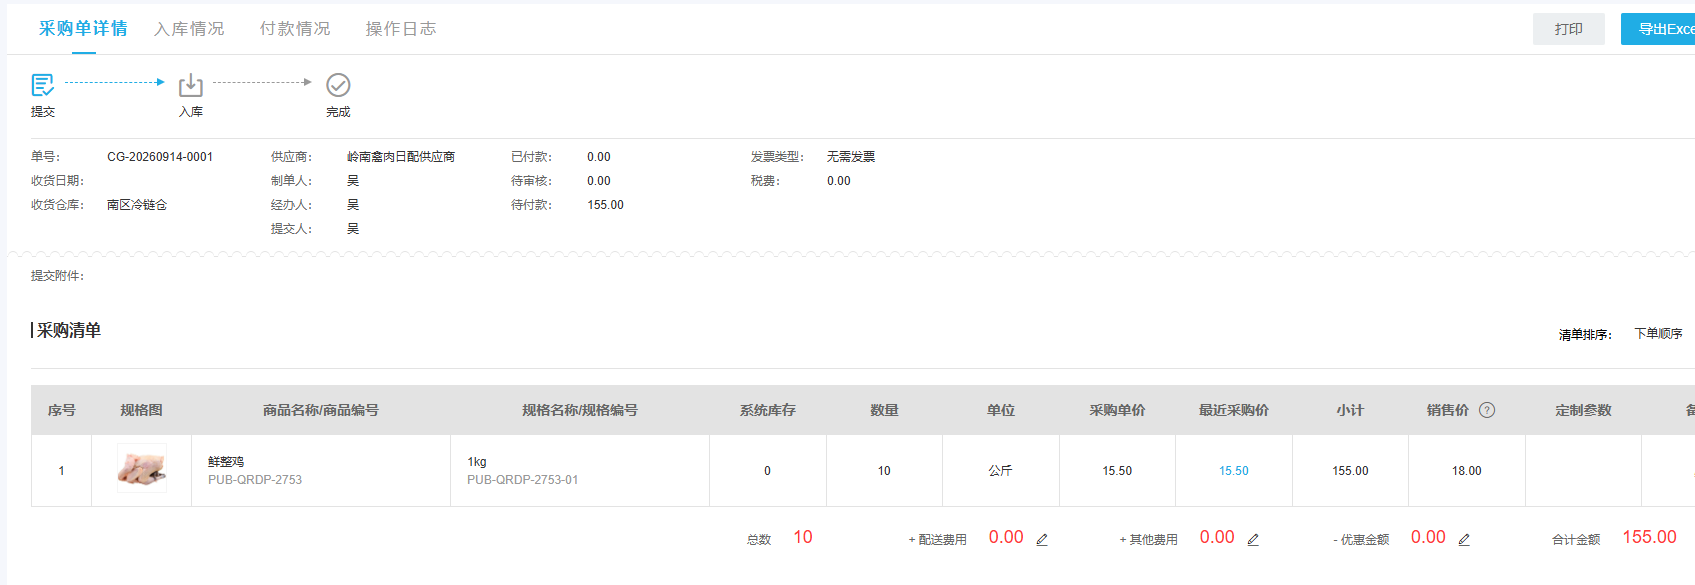Click the 完成 checkmark step icon
The image size is (1695, 585).
[338, 85]
